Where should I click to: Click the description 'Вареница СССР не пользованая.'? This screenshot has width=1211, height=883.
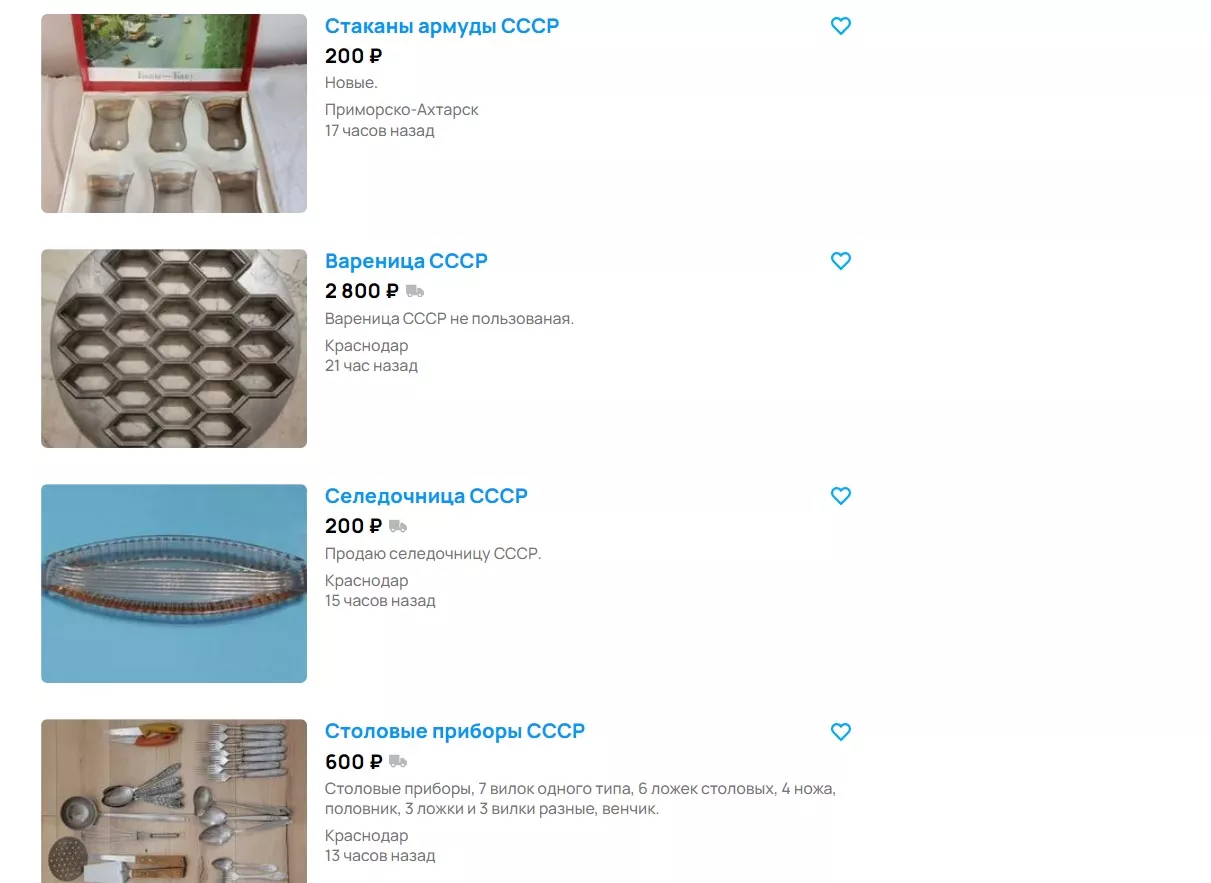coord(449,319)
